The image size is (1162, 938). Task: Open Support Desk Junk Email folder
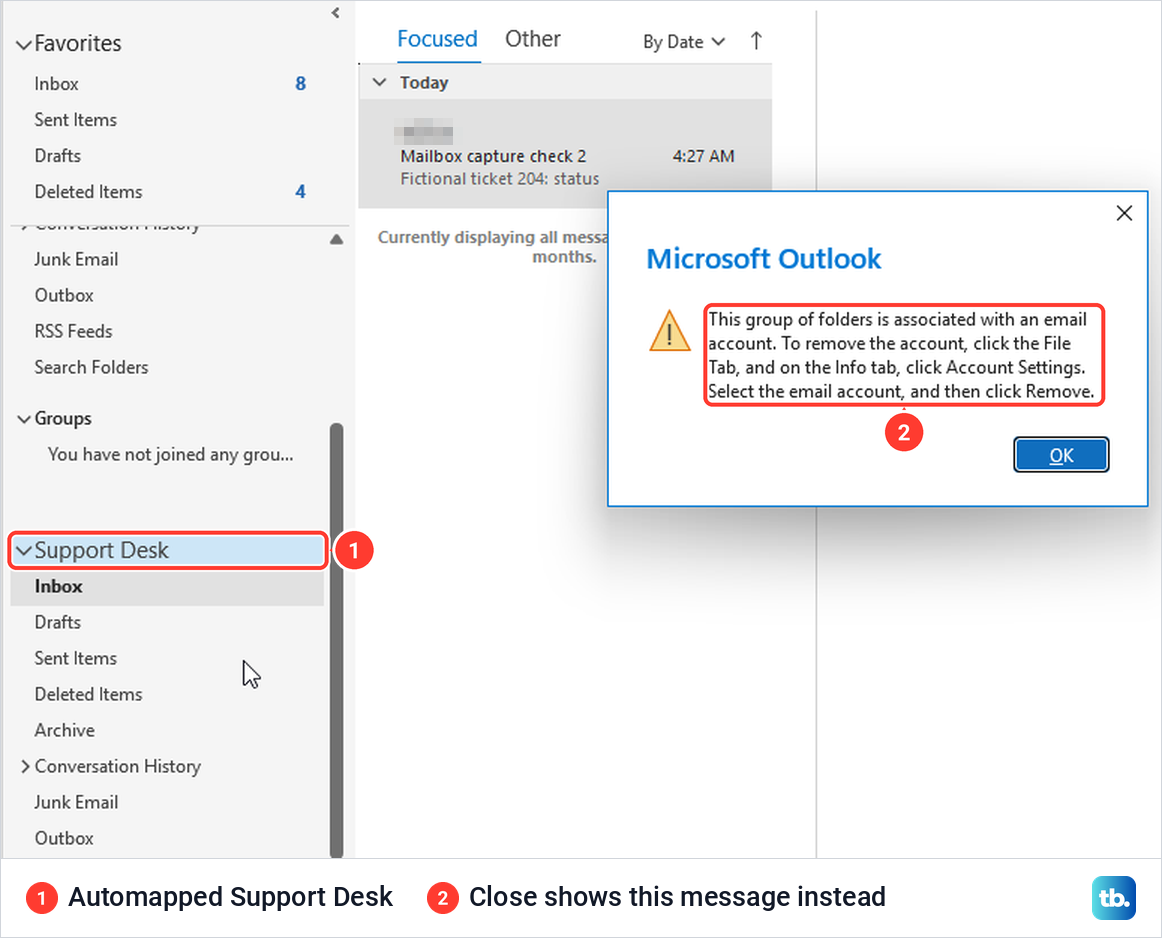[76, 802]
